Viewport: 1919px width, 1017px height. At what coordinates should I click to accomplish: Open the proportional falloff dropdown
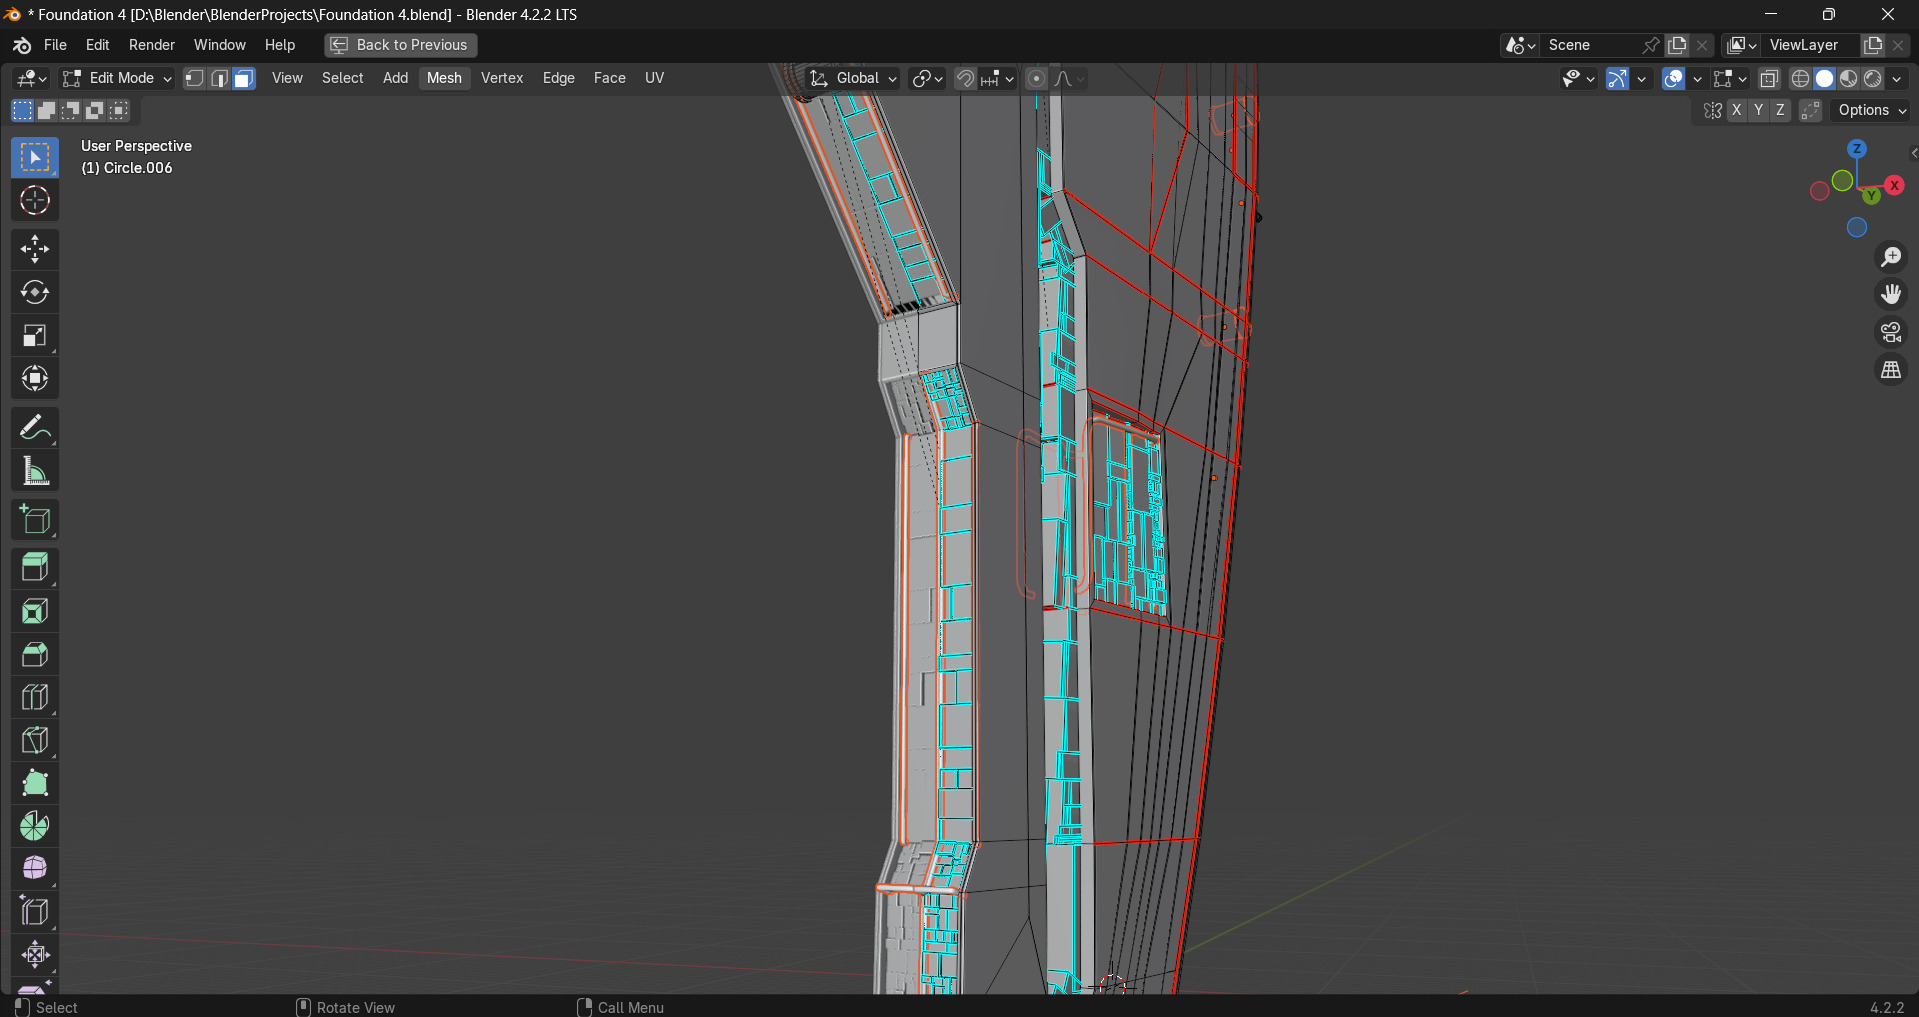(x=1069, y=79)
